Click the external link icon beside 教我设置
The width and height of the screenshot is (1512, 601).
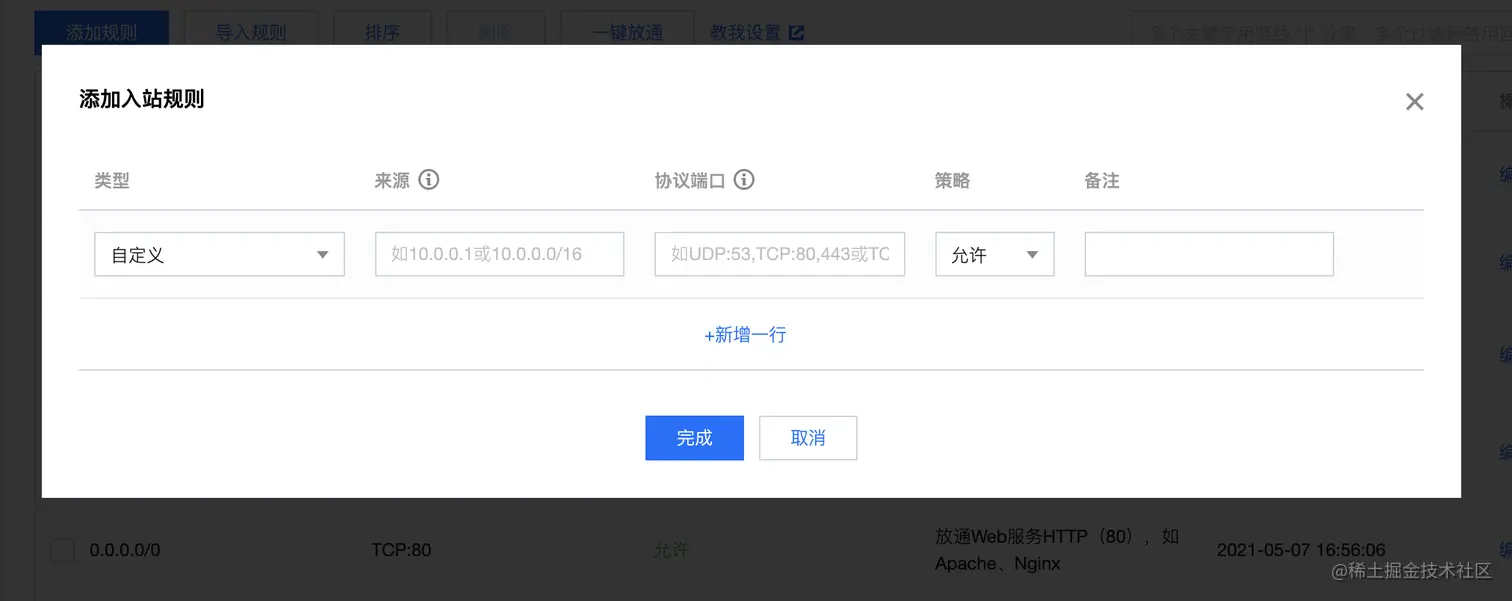(797, 32)
